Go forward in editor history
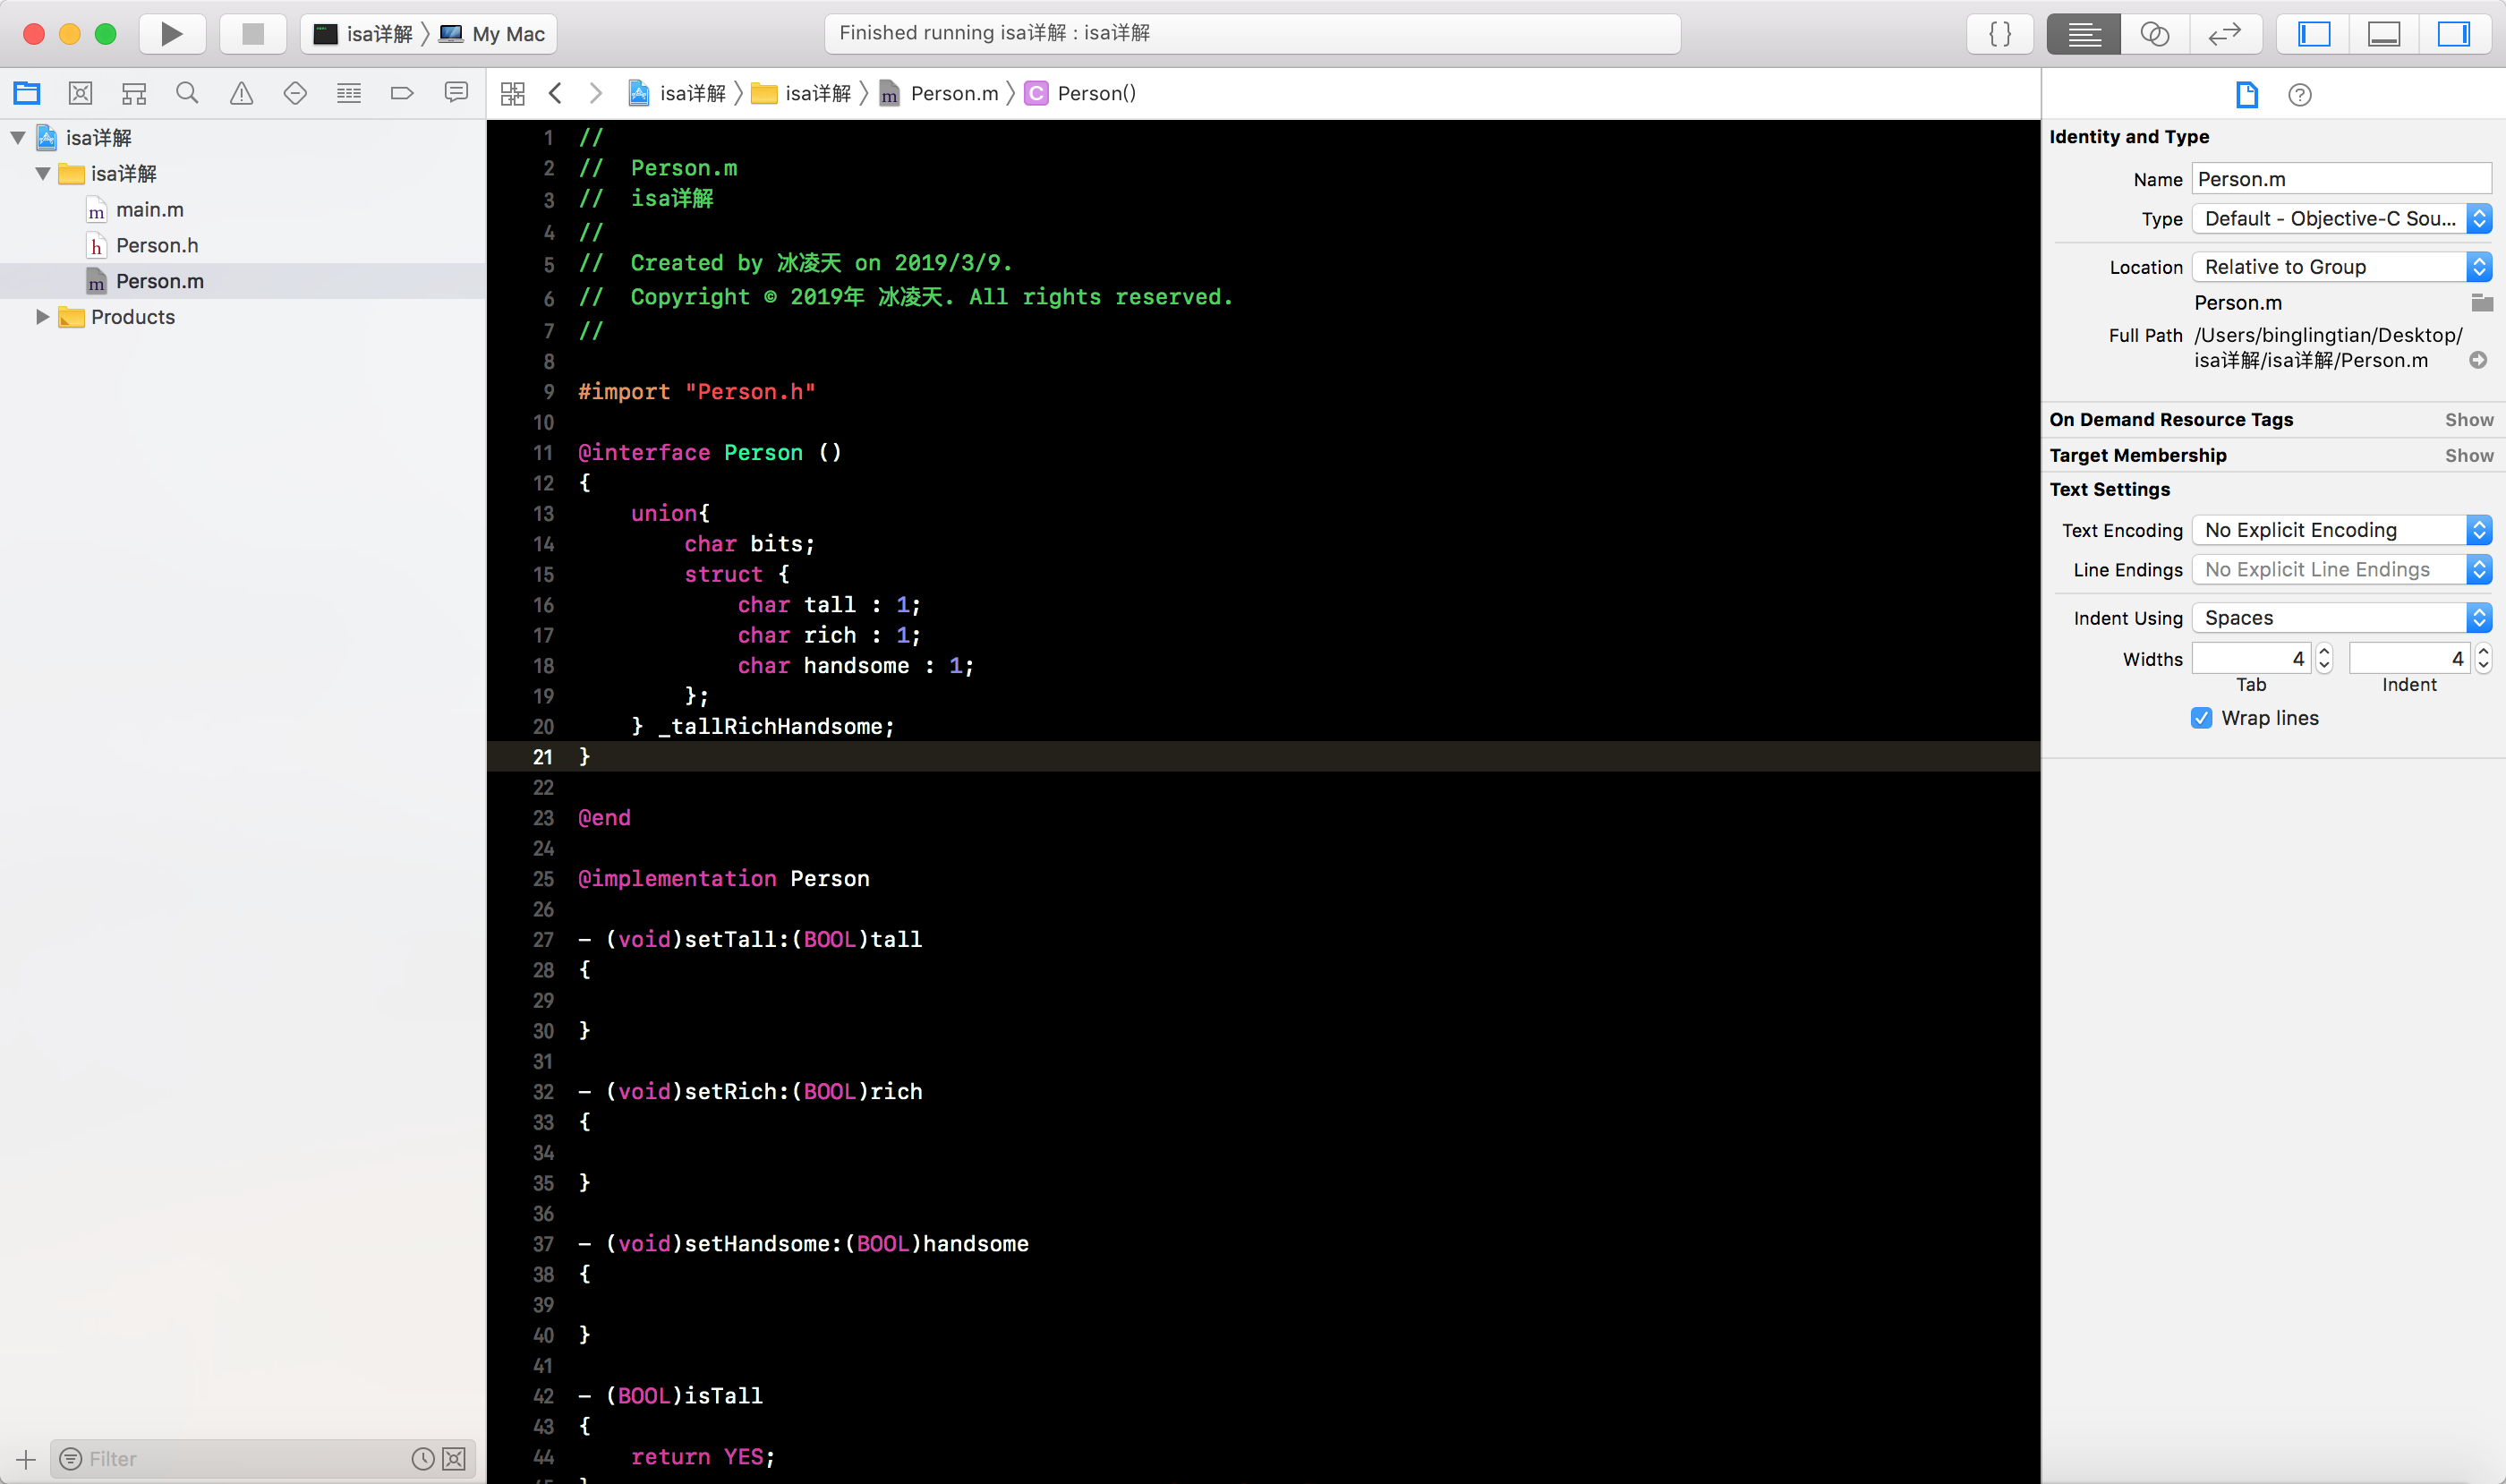Viewport: 2506px width, 1484px height. point(595,93)
